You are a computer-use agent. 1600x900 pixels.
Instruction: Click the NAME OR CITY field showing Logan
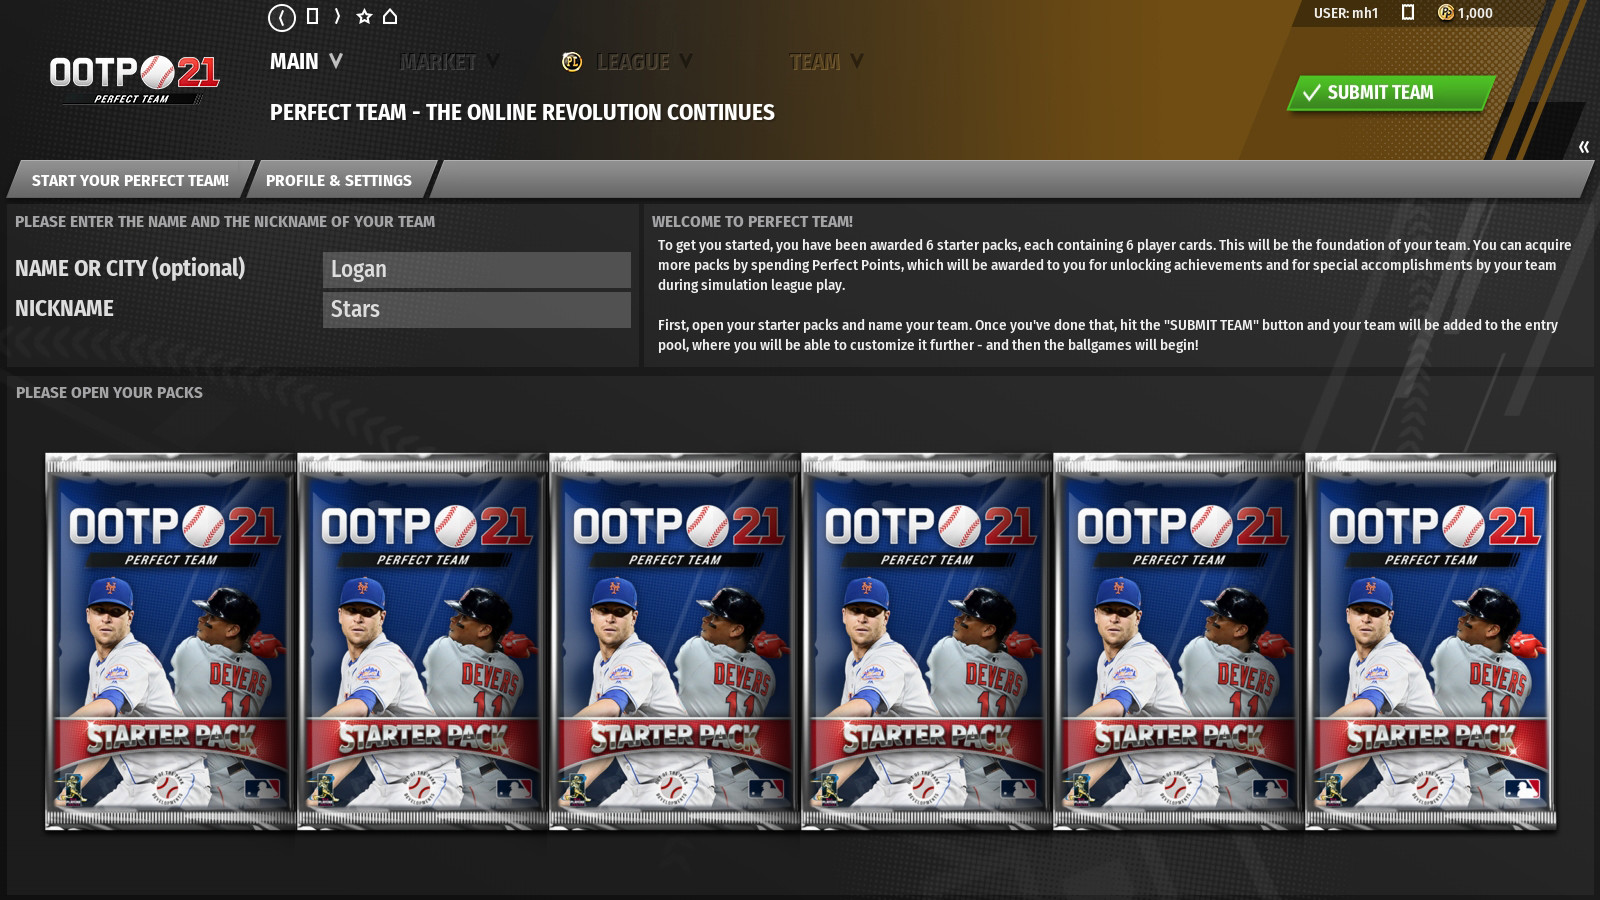pos(477,269)
